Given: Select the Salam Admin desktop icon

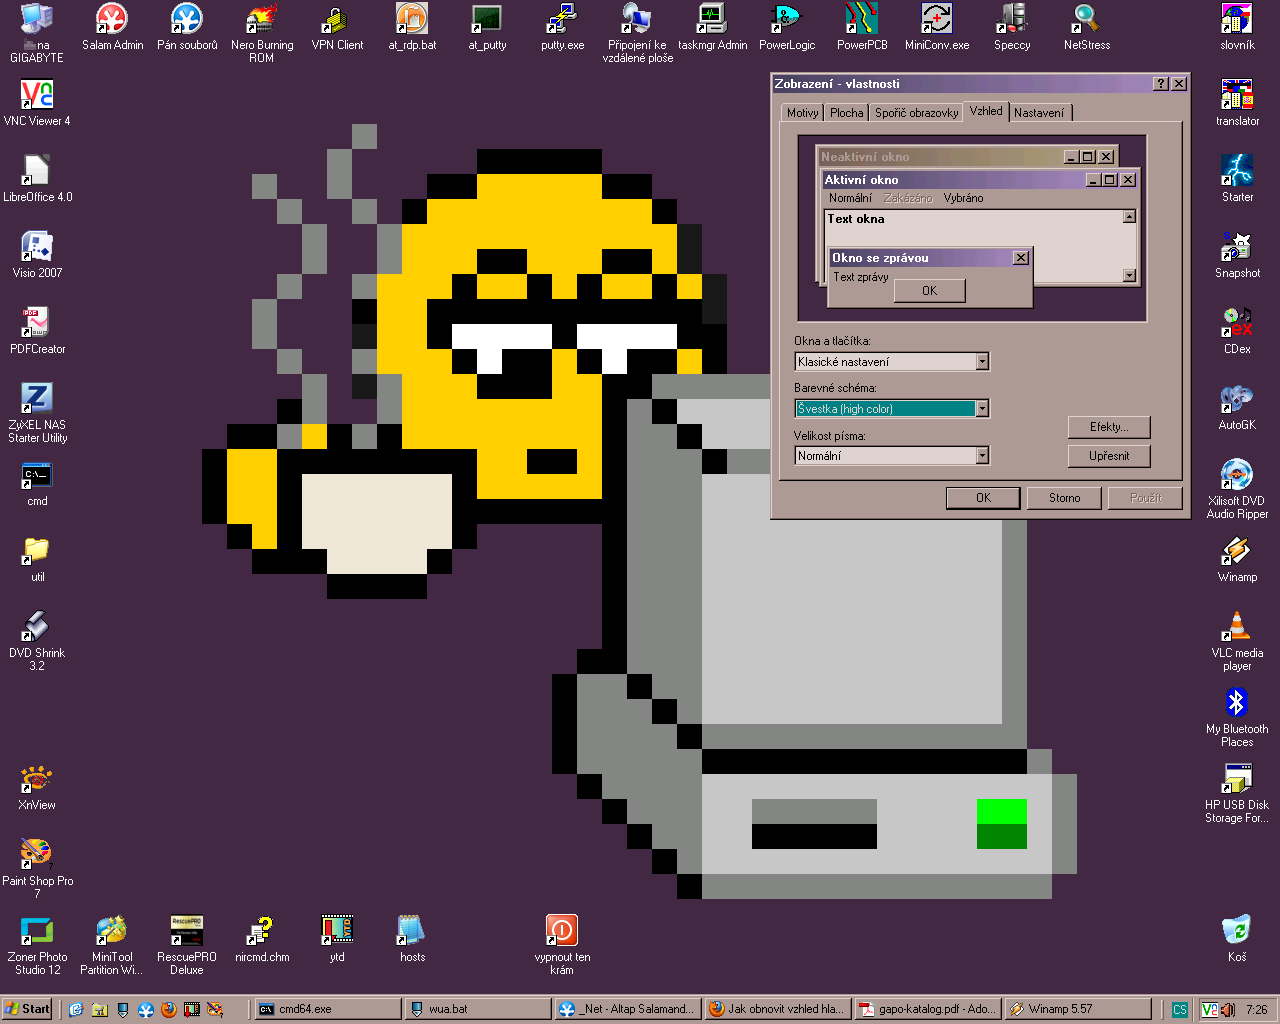Looking at the screenshot, I should [112, 27].
